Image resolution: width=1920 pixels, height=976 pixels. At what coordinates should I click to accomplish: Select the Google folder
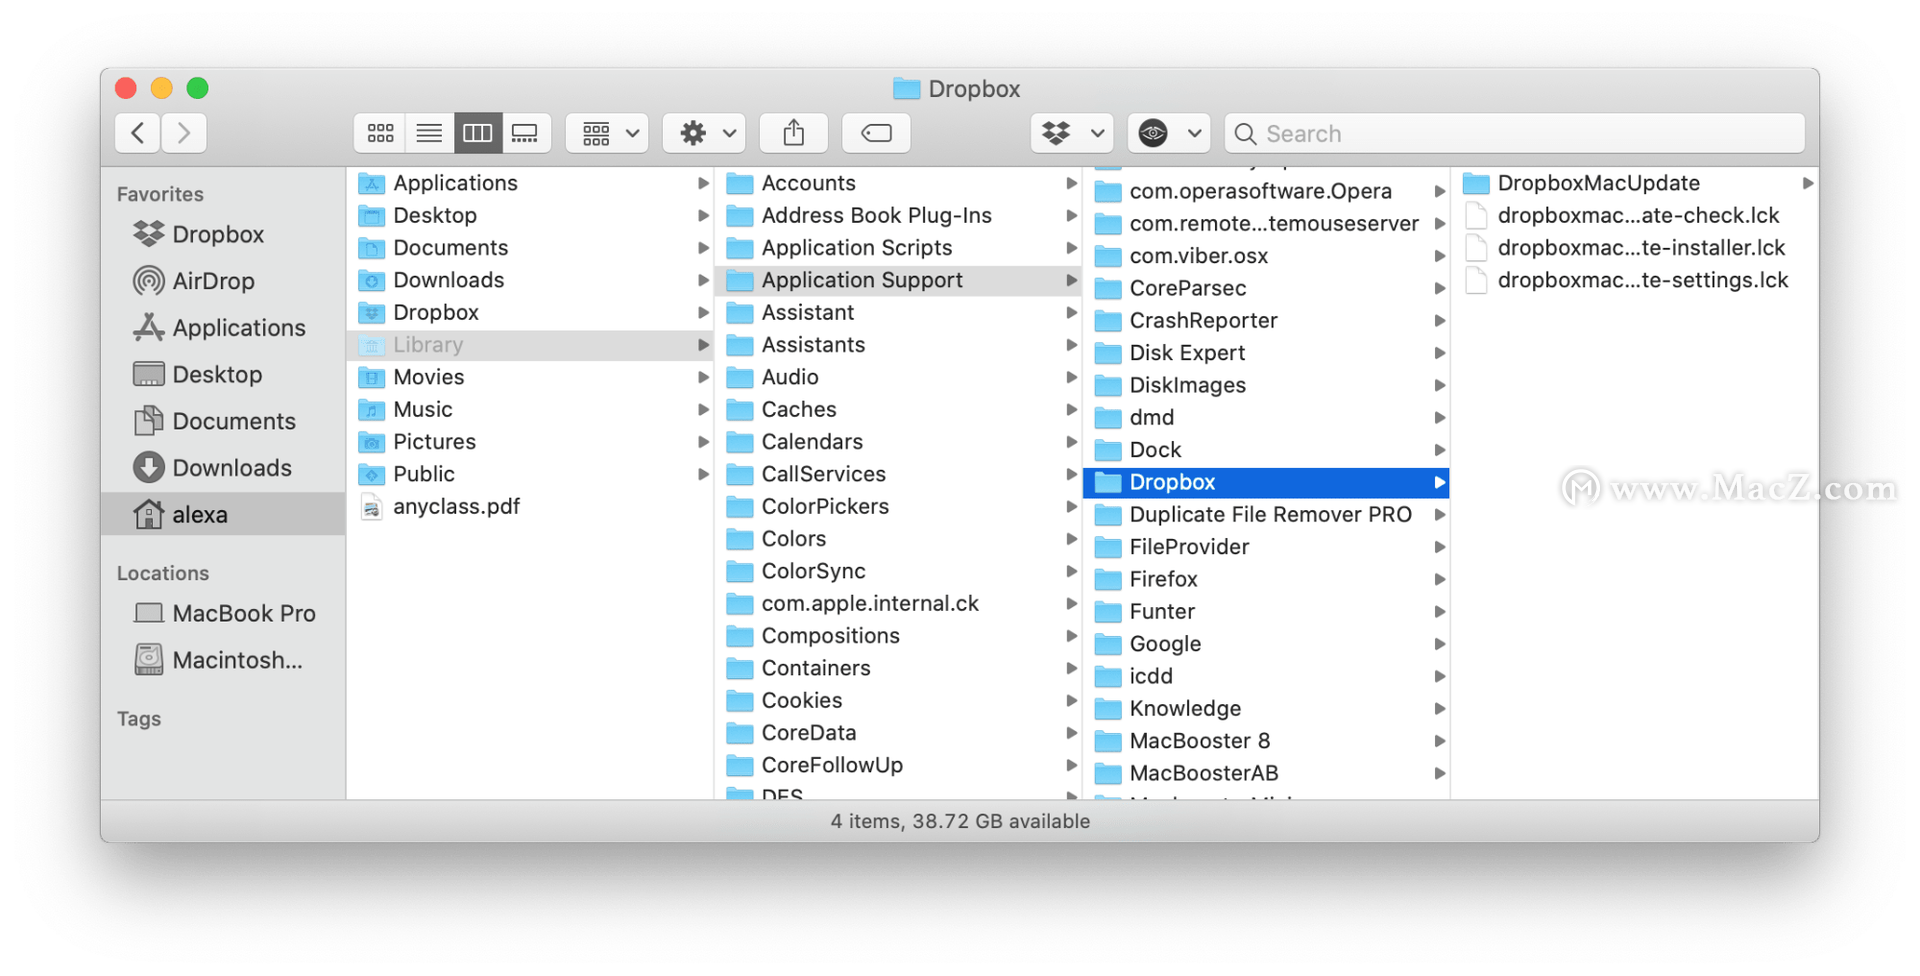click(1267, 644)
